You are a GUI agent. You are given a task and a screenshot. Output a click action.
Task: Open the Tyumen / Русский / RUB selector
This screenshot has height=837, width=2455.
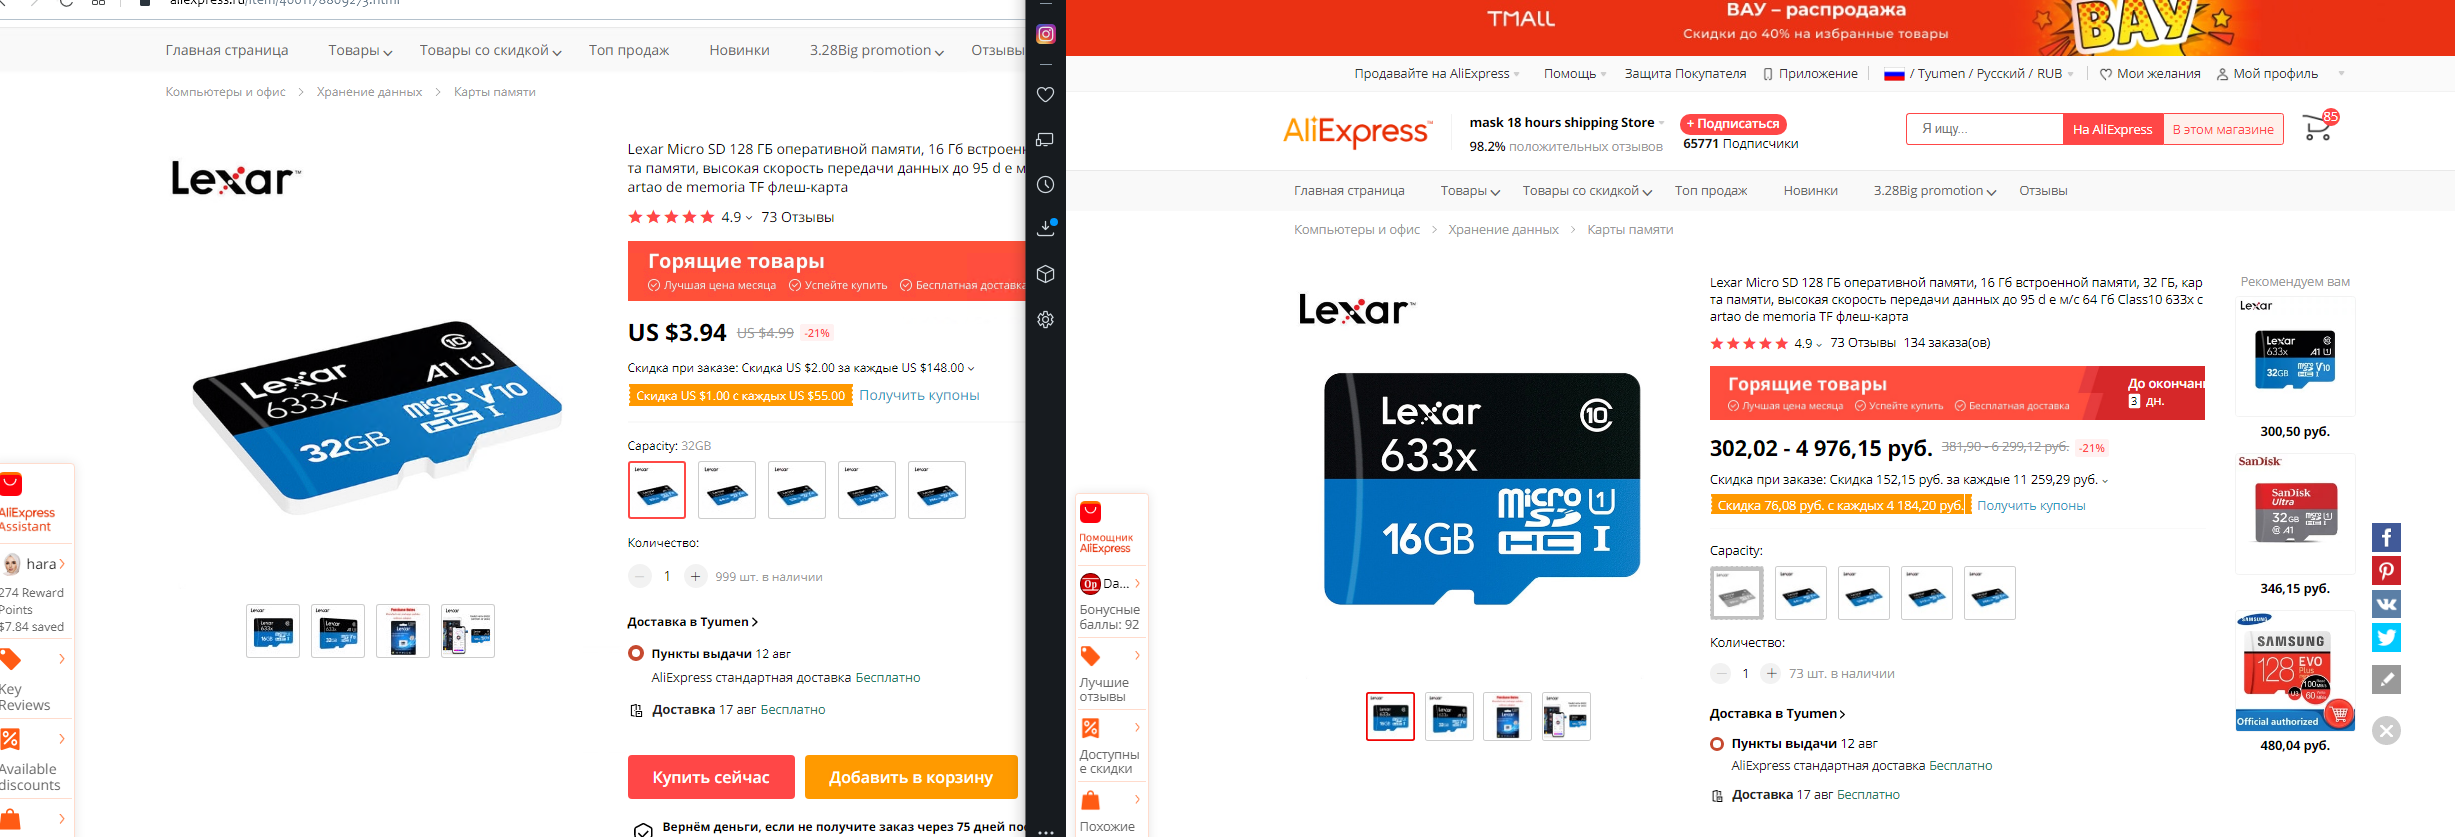click(x=1978, y=74)
